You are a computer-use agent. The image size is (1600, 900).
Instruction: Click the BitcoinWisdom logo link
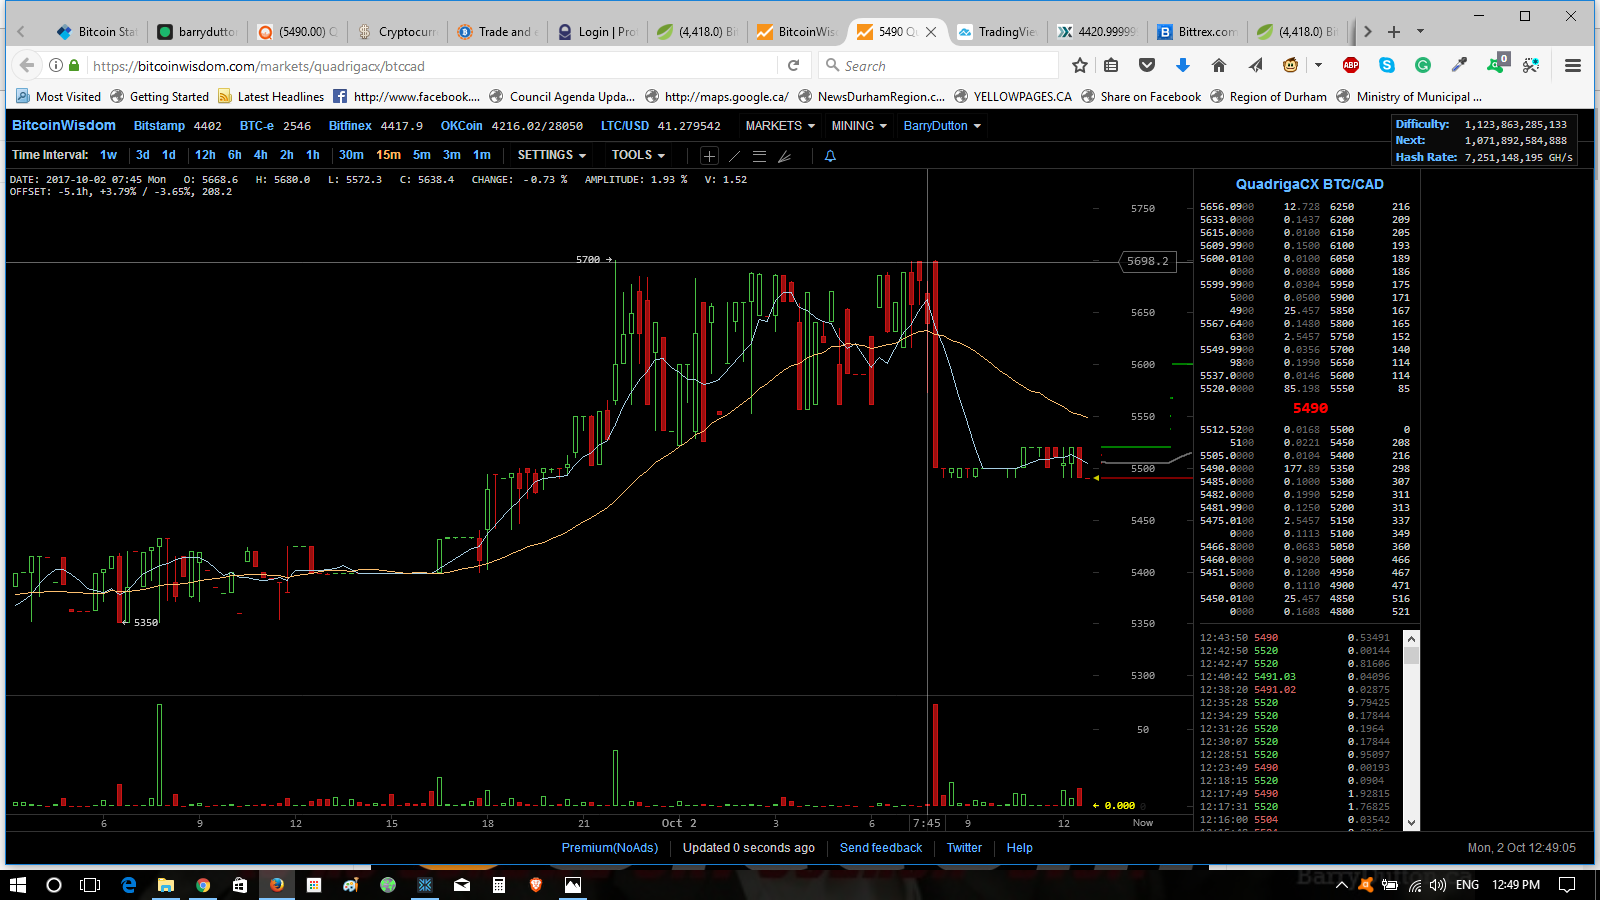pos(64,125)
